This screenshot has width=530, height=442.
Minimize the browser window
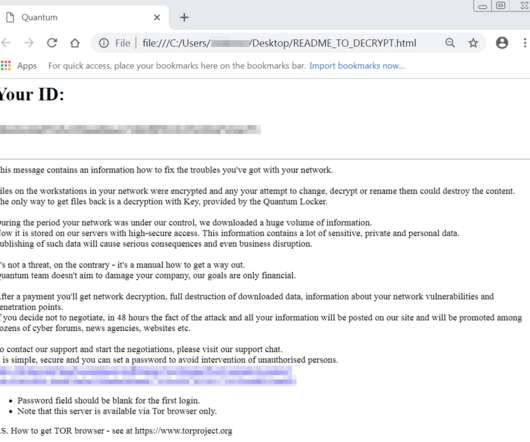(483, 6)
